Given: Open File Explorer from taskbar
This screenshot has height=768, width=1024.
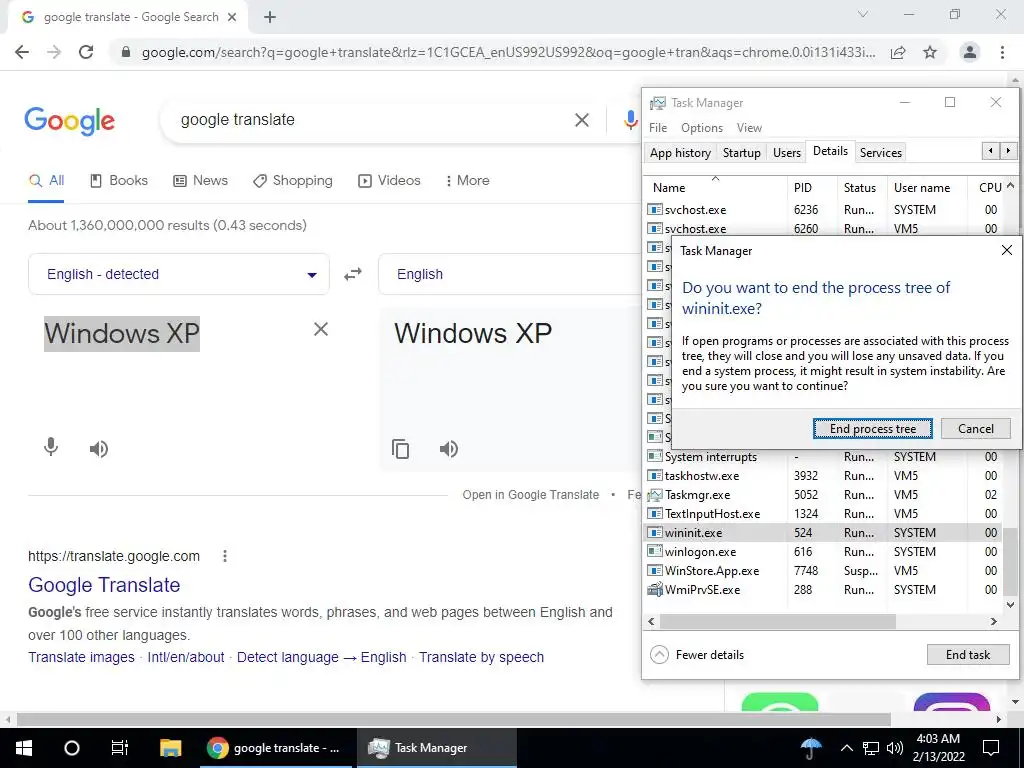Looking at the screenshot, I should [x=170, y=748].
